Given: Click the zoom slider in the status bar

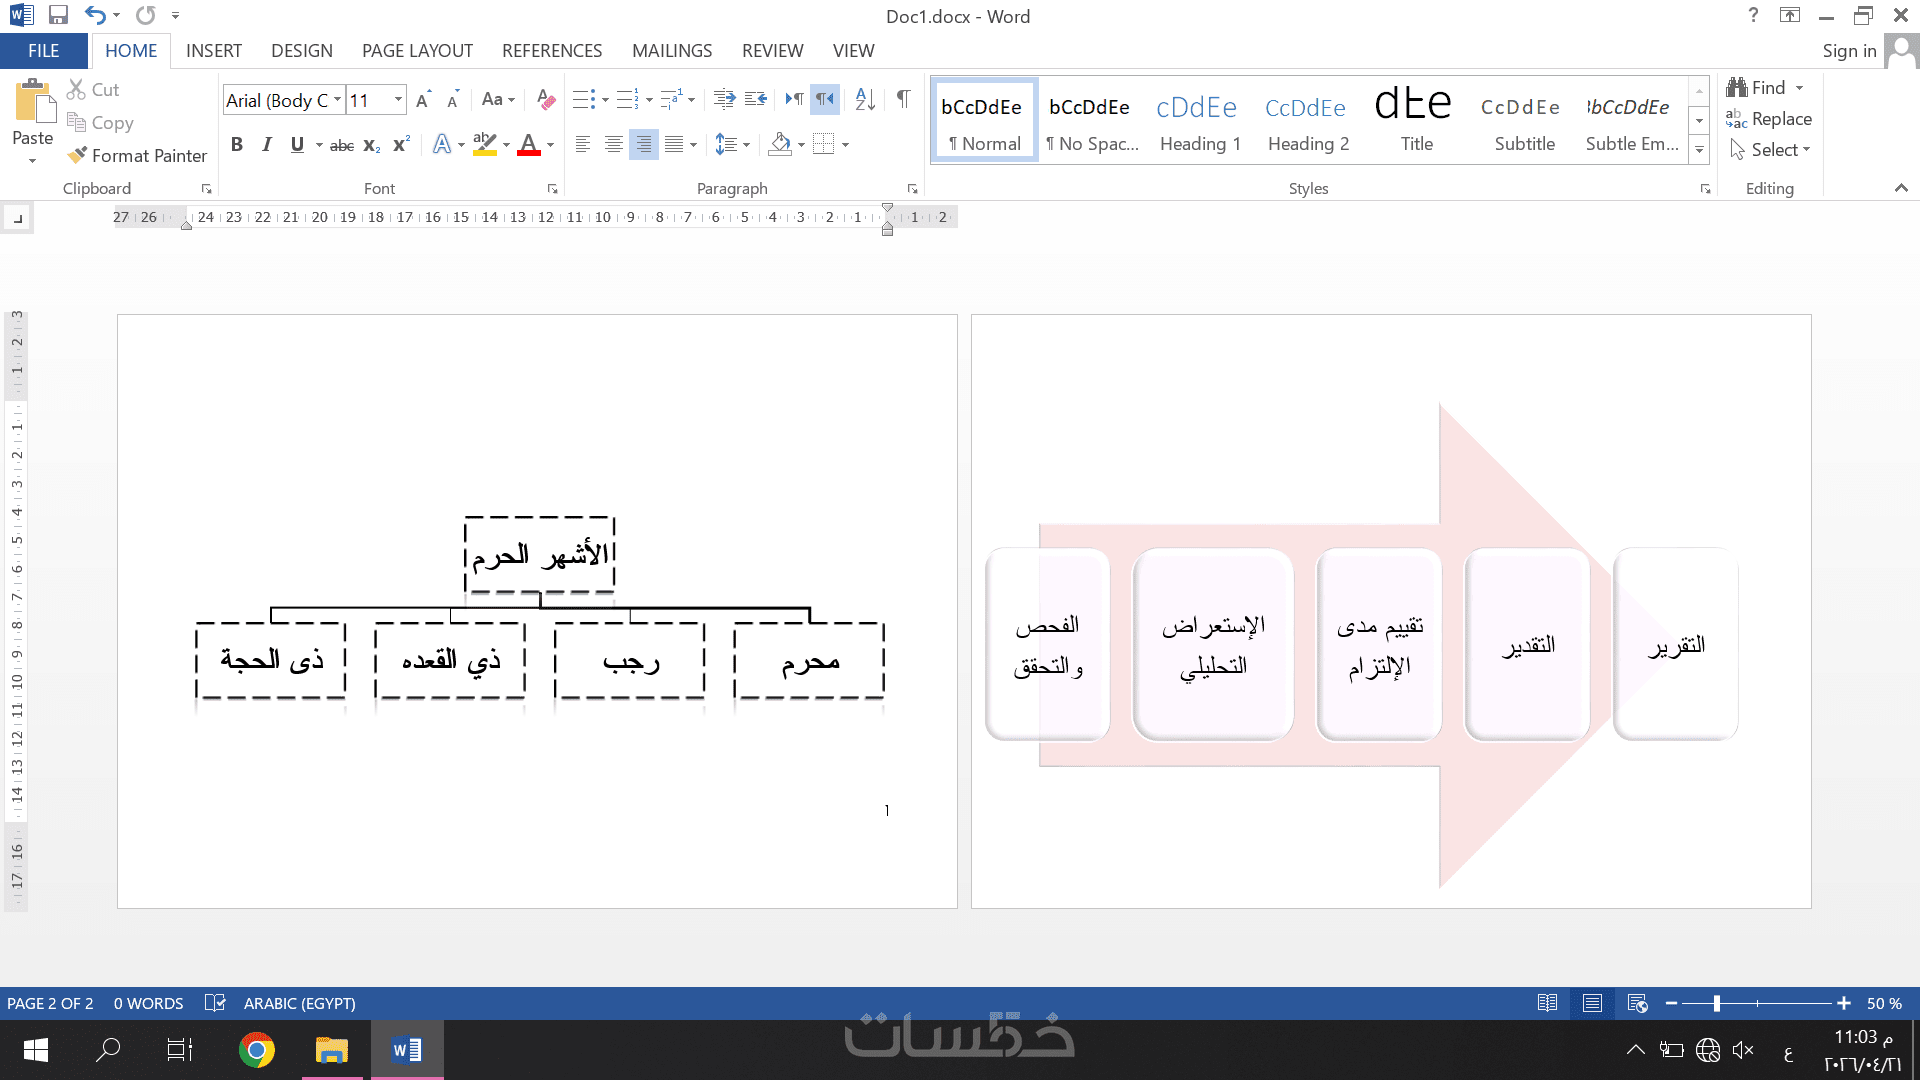Looking at the screenshot, I should [1716, 1003].
